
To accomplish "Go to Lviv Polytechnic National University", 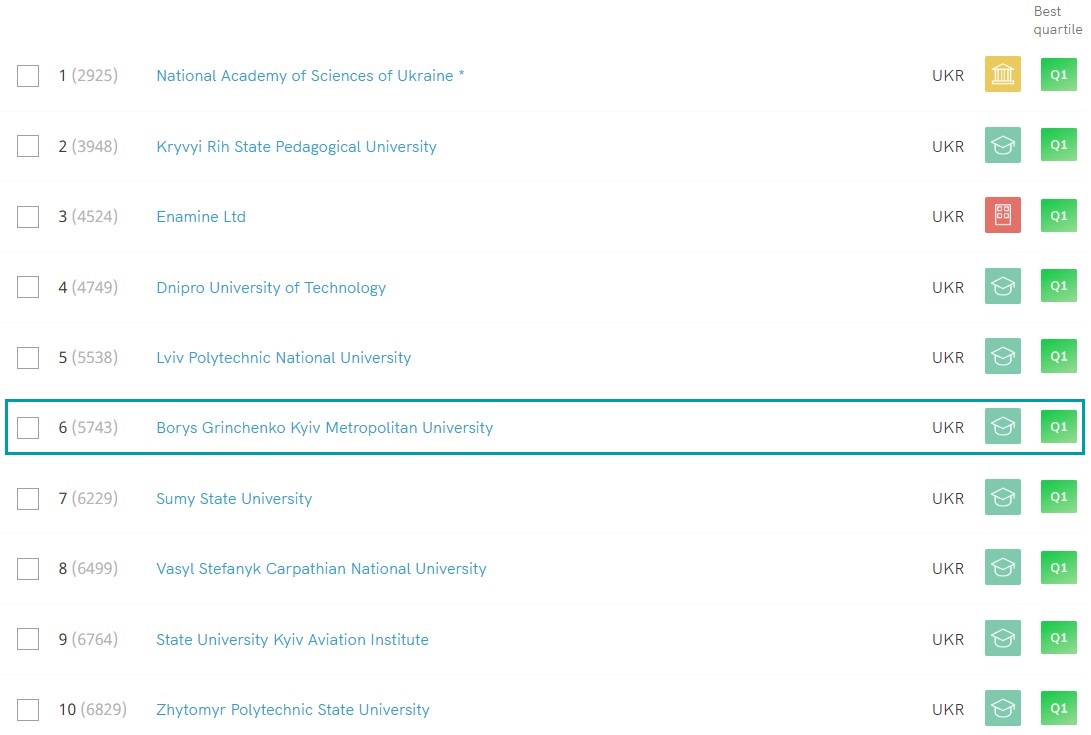I will (x=283, y=358).
